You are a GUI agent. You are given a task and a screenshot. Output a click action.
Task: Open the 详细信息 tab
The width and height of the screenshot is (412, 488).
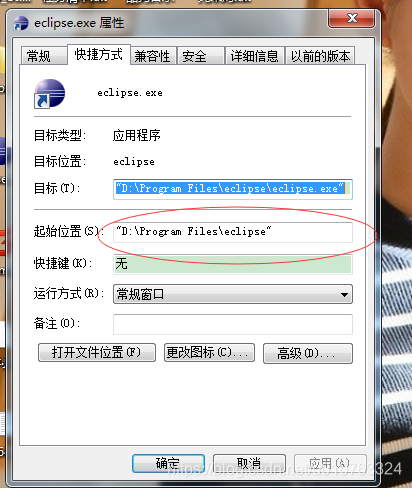point(255,56)
